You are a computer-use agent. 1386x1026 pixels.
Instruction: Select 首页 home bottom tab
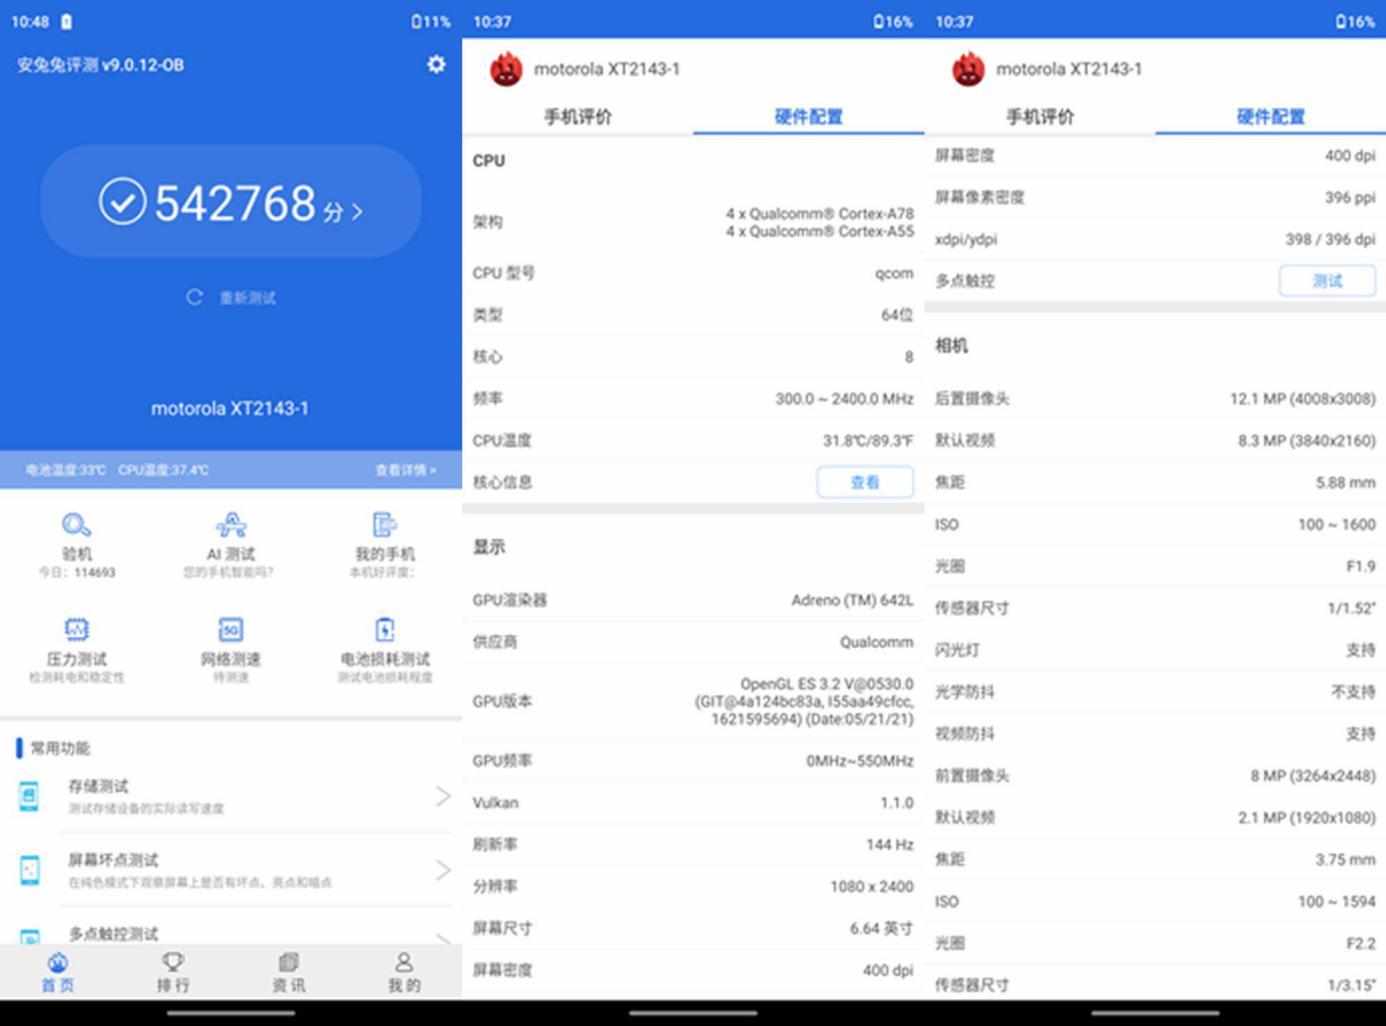point(58,972)
